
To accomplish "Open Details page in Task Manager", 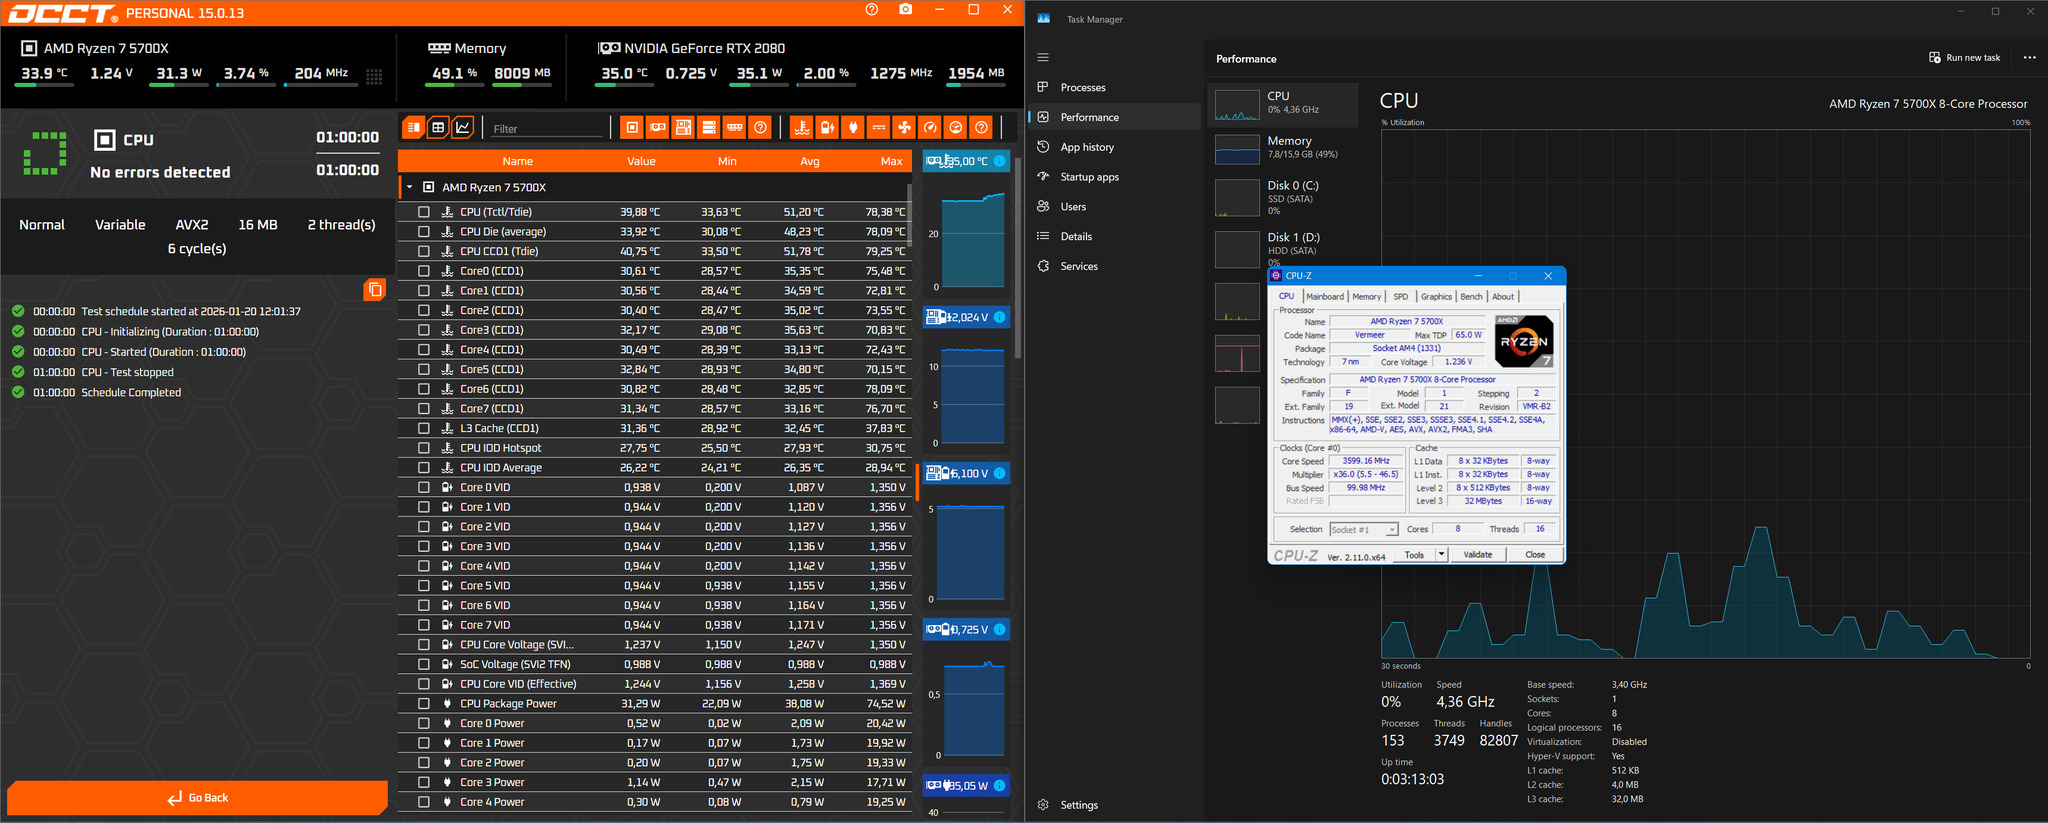I will 1115,237.
